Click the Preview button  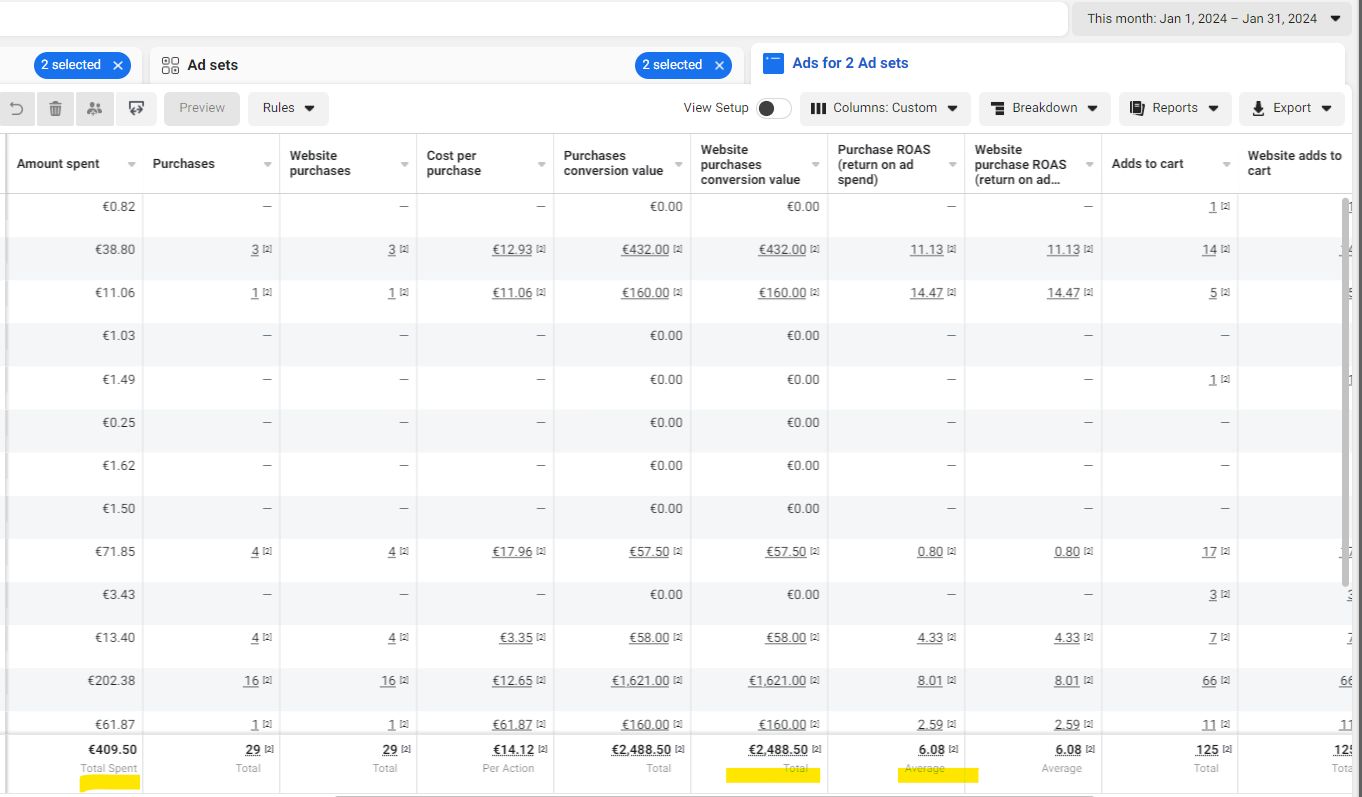[202, 108]
